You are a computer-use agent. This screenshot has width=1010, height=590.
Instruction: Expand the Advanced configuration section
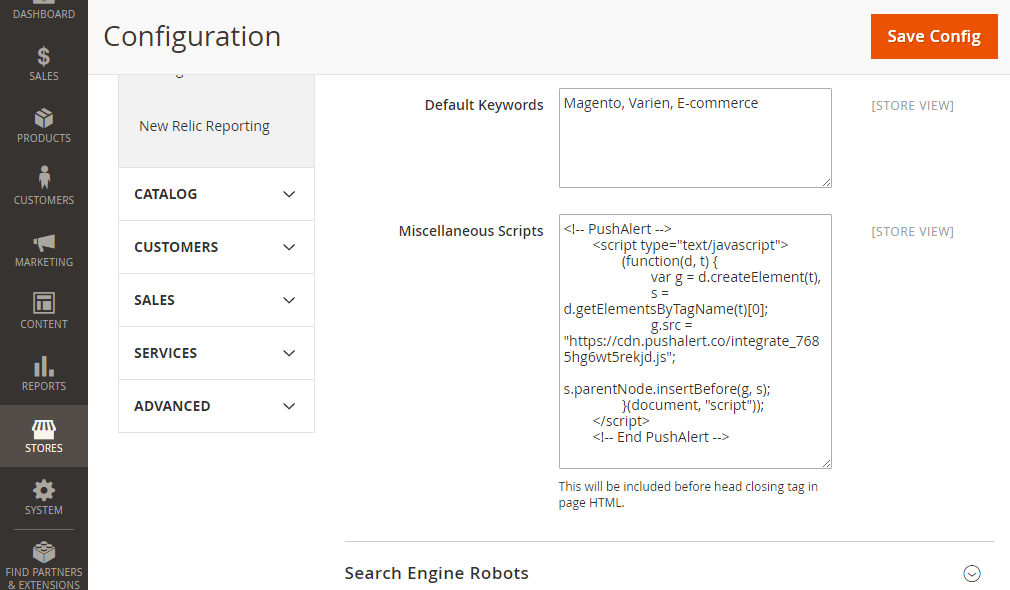click(x=216, y=406)
